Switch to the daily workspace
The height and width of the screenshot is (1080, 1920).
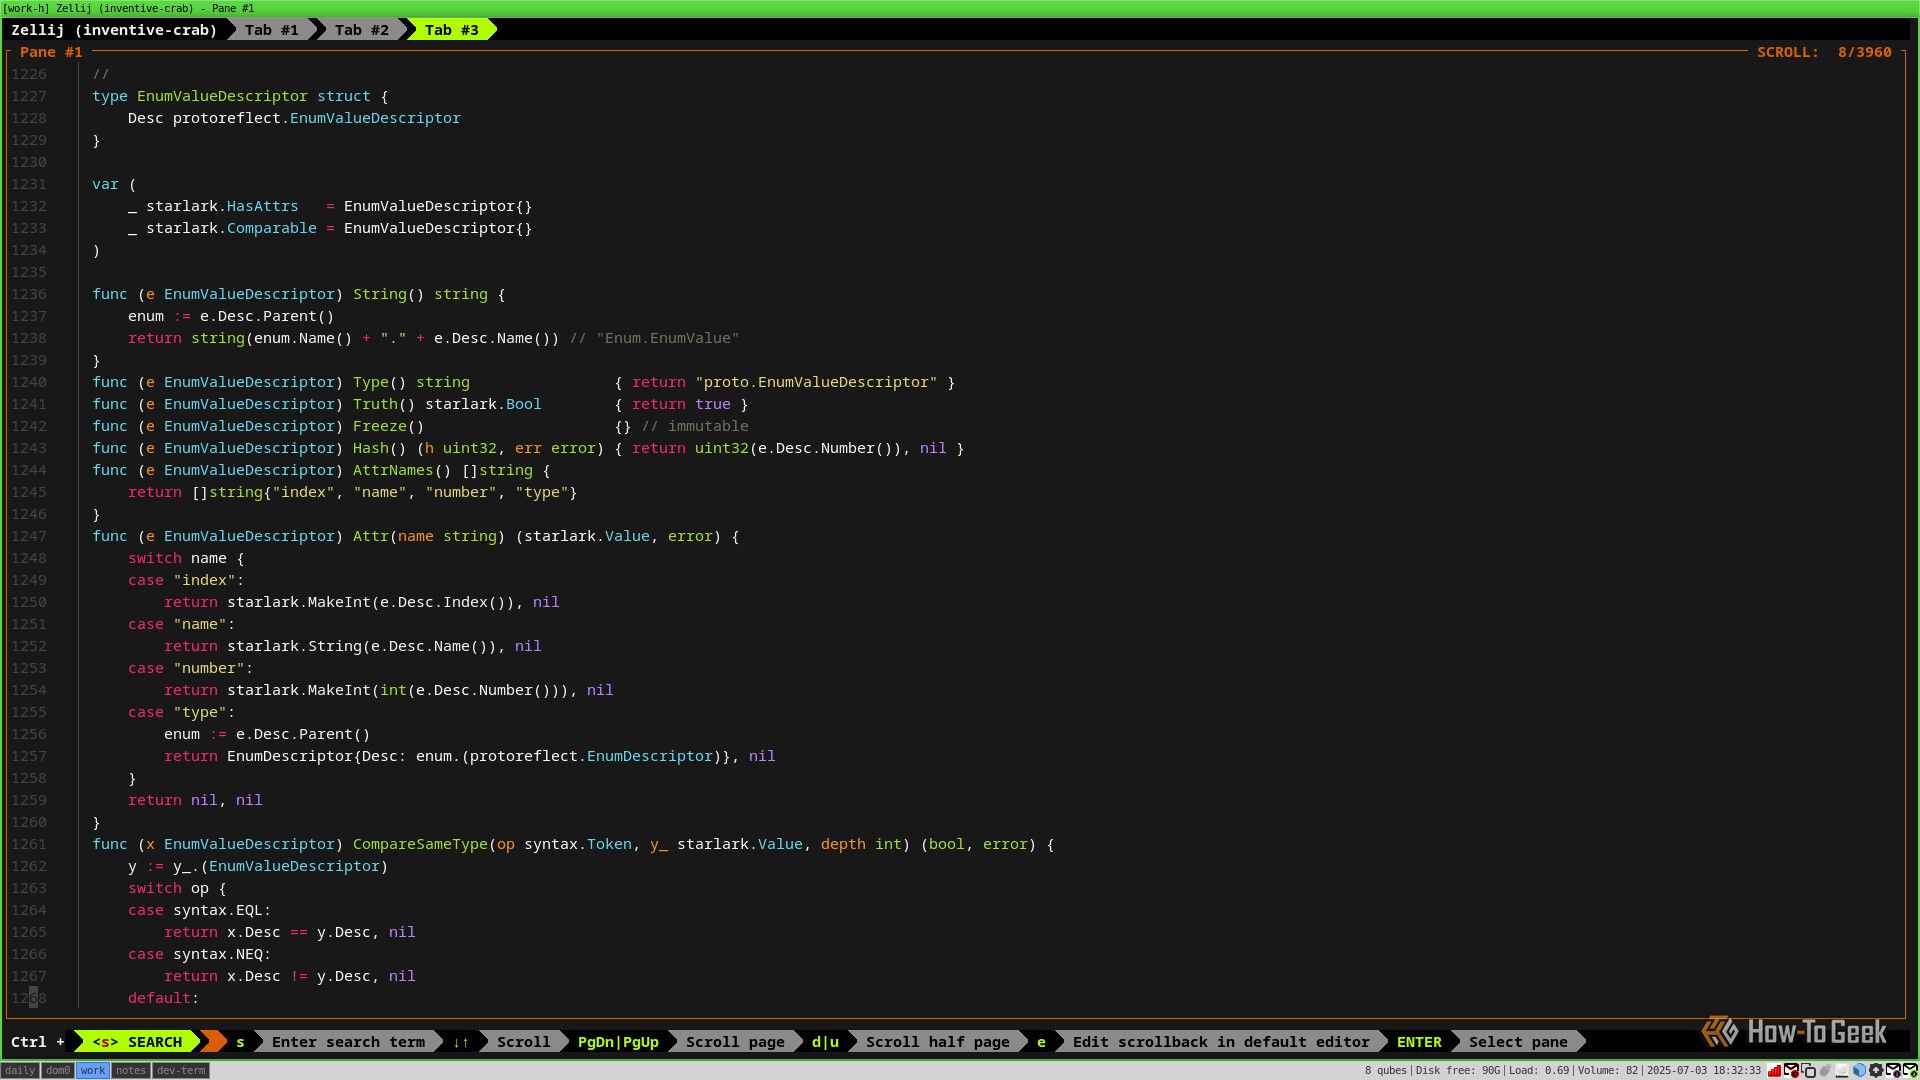coord(20,1070)
